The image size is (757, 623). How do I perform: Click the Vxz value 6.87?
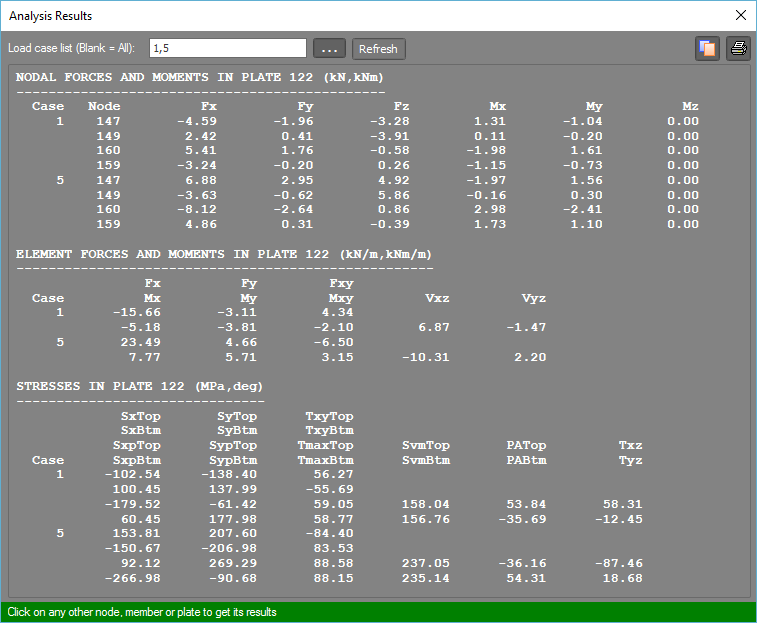tap(434, 327)
